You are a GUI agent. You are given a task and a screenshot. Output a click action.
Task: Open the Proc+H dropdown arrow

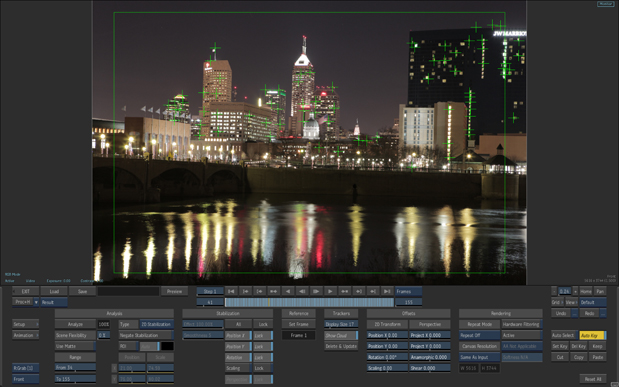(36, 302)
